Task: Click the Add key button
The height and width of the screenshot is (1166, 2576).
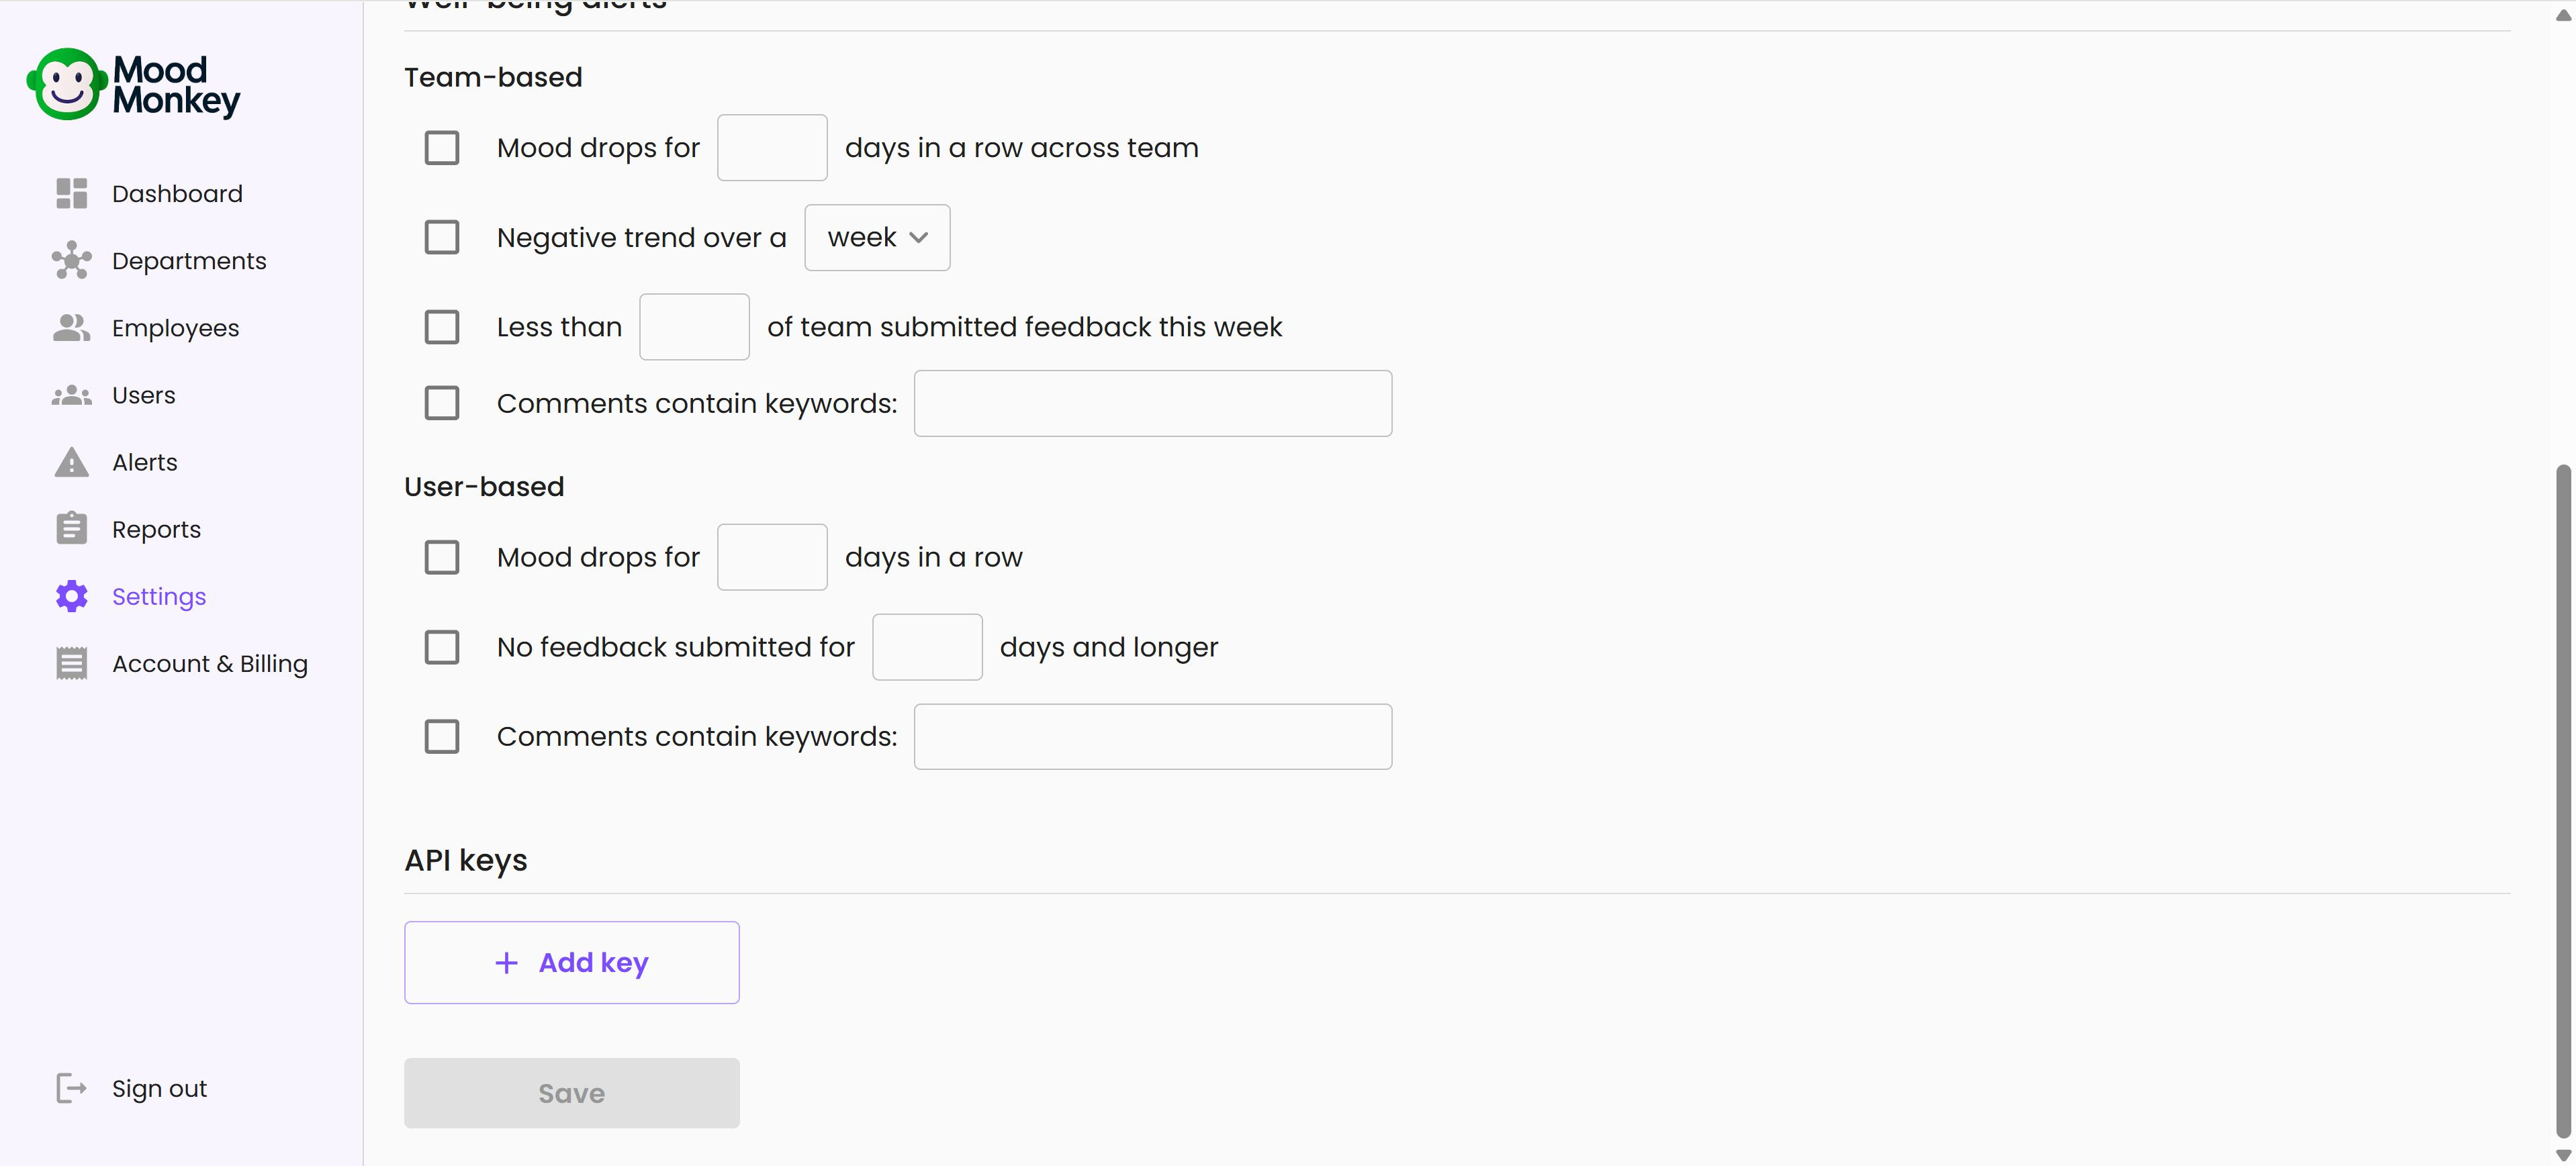Action: coord(572,962)
